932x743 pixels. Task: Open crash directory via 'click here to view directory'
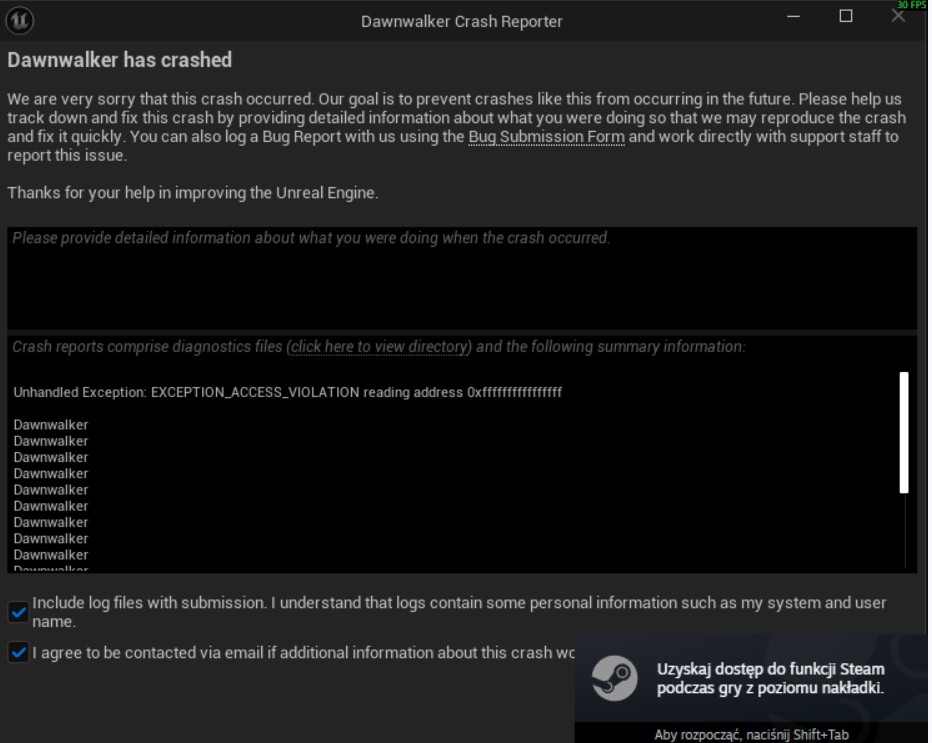[380, 347]
